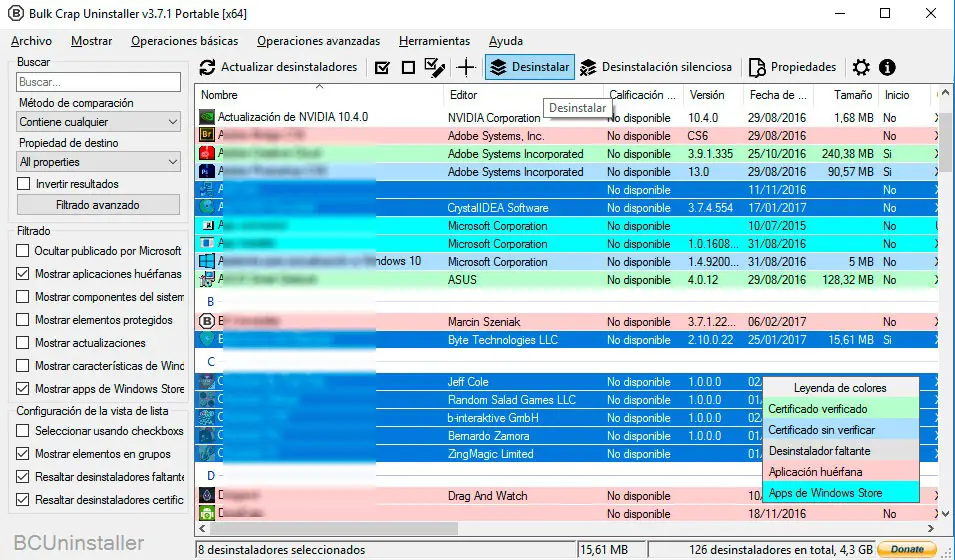Screen dimensions: 955x560
Task: Click the NVIDIA update row icon
Action: (x=207, y=117)
